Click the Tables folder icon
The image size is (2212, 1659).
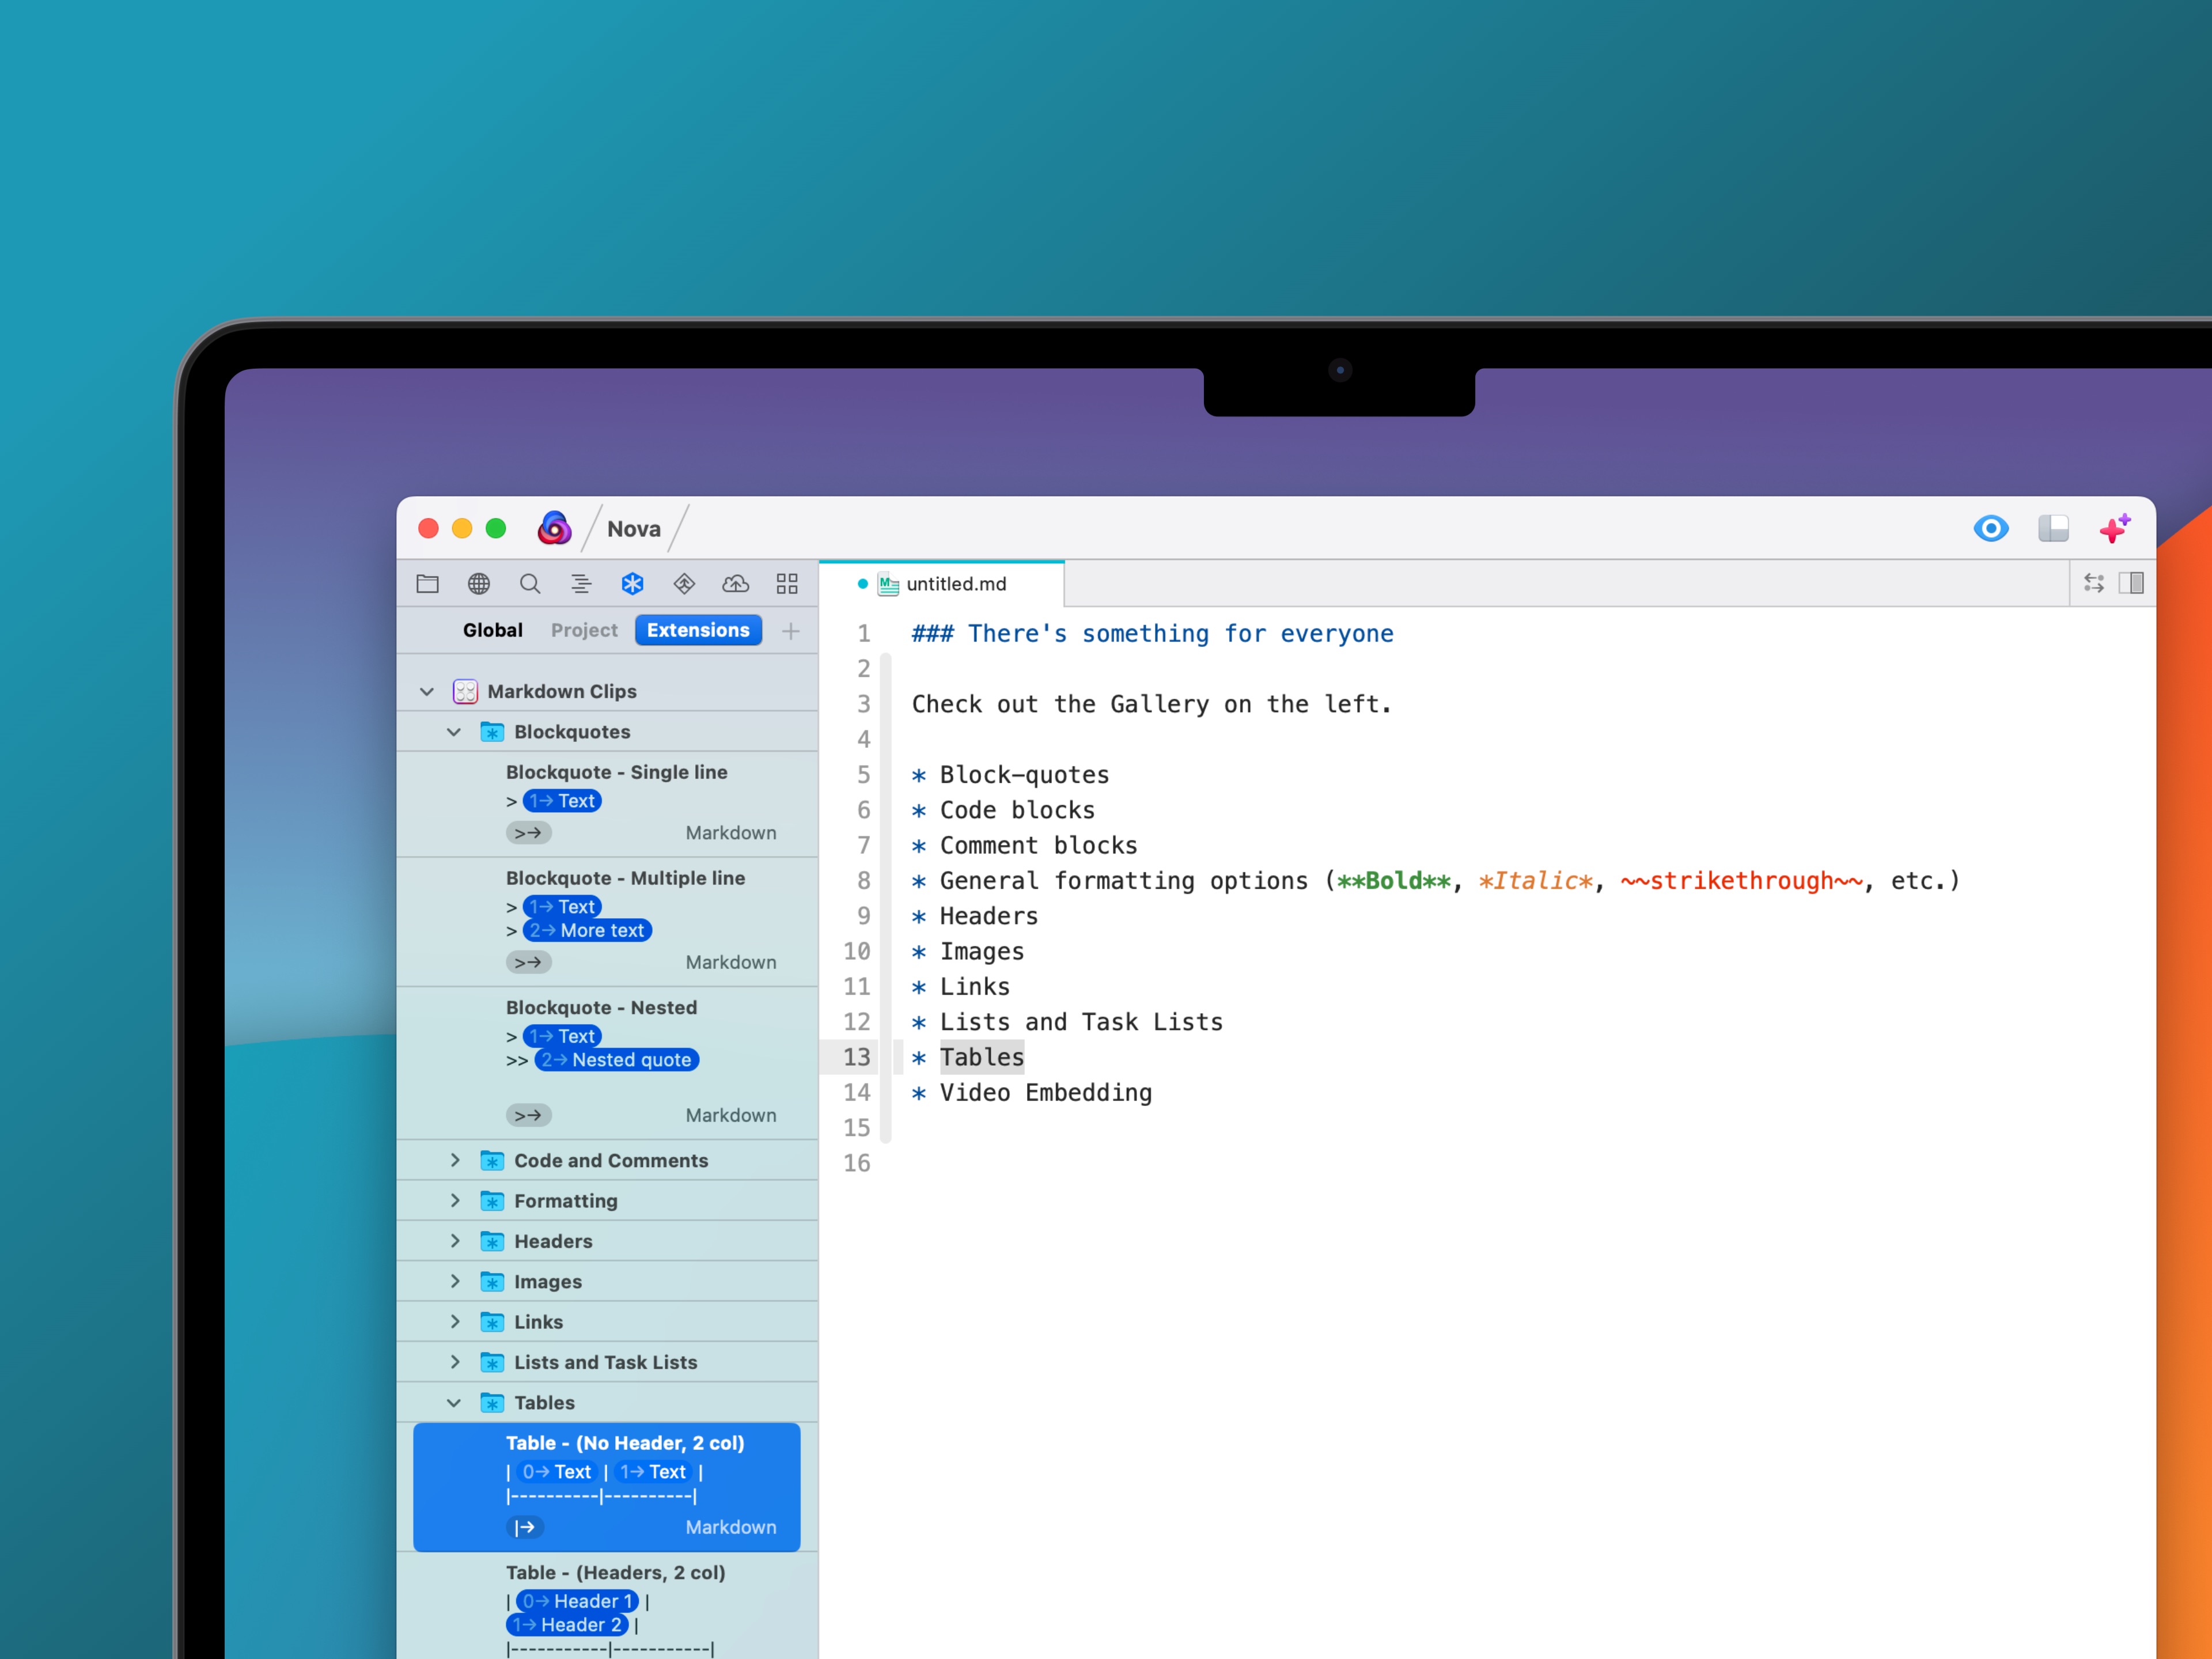(x=492, y=1403)
